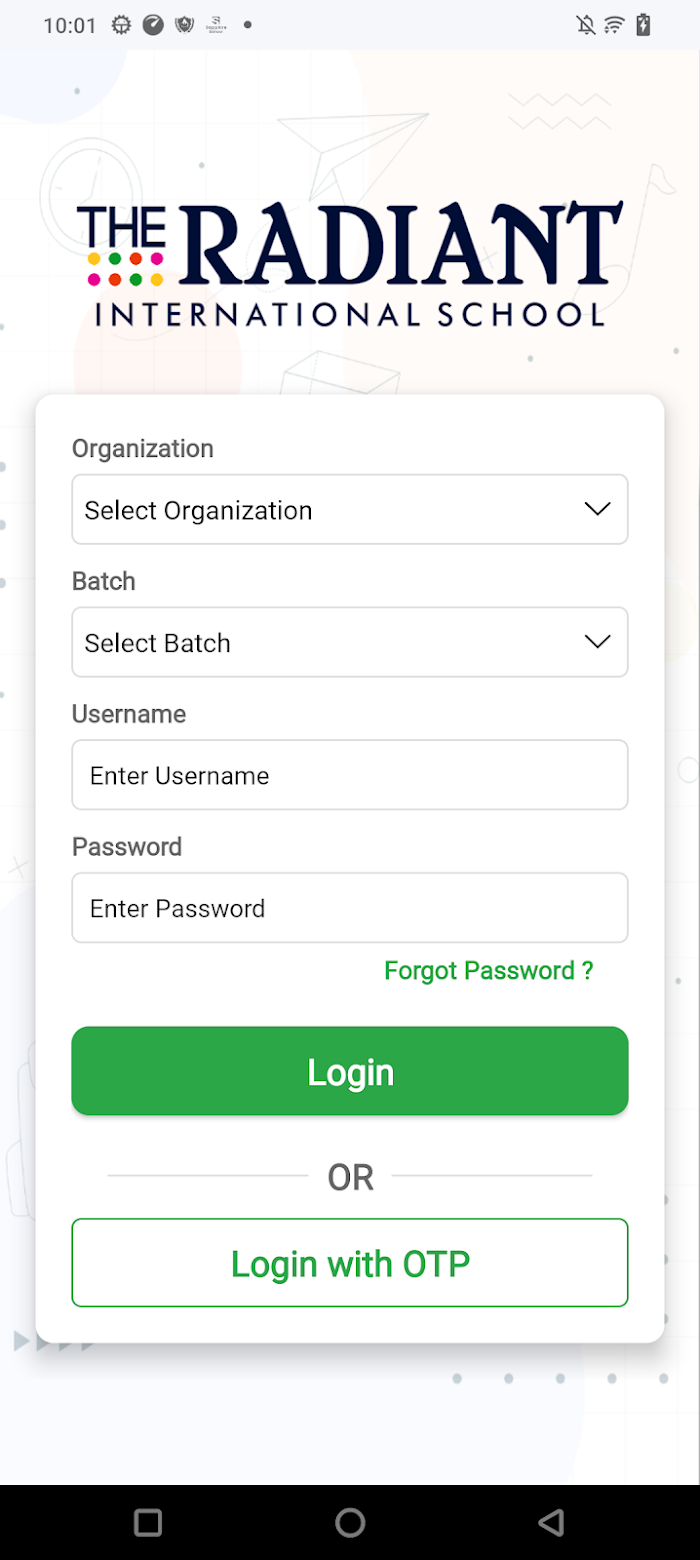700x1560 pixels.
Task: Open the Select Organization dropdown
Action: coord(350,509)
